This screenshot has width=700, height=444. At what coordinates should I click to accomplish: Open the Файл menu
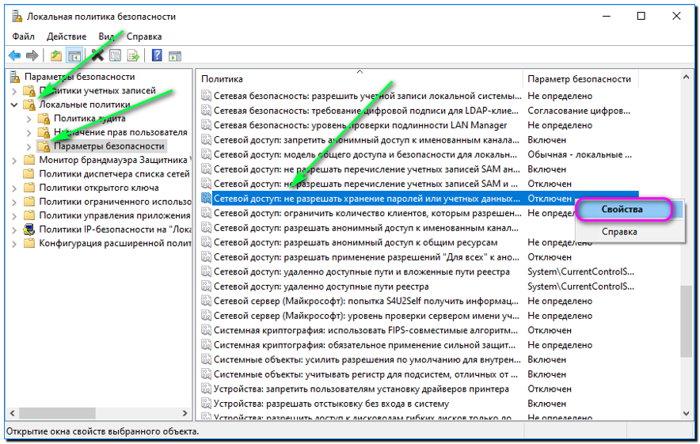23,37
